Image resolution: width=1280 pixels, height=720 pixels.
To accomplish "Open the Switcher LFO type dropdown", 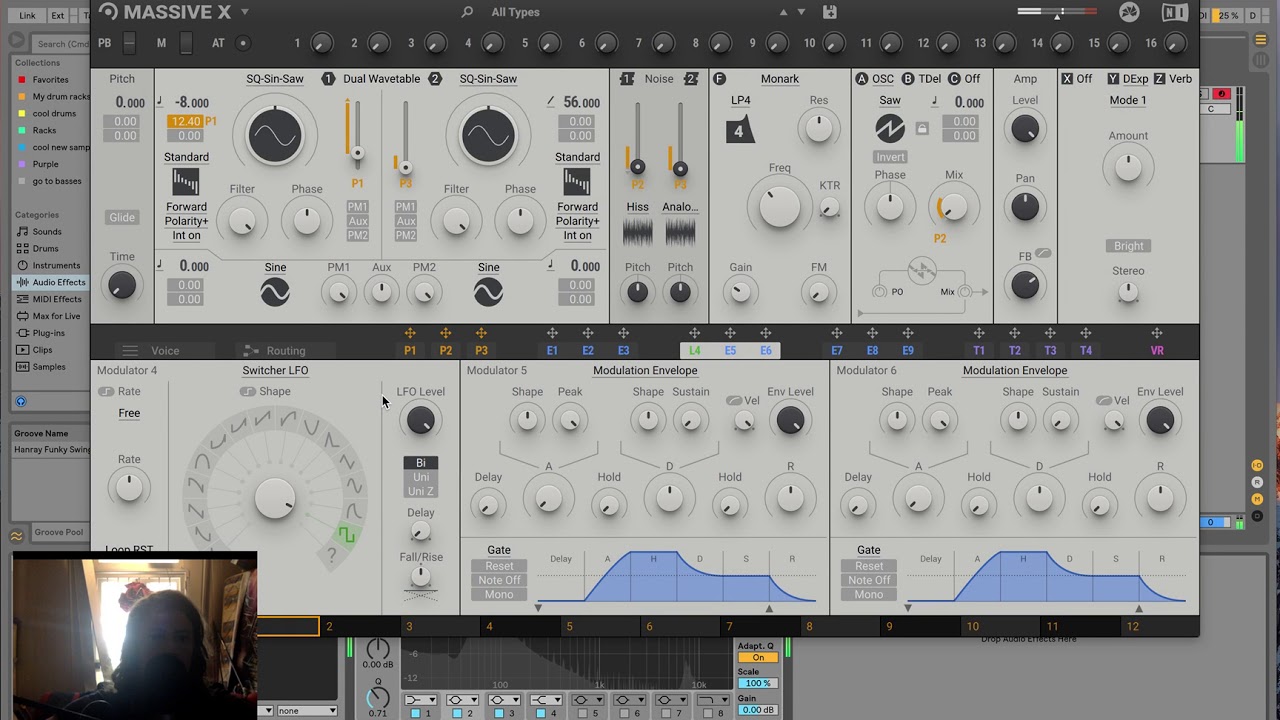I will [x=275, y=370].
